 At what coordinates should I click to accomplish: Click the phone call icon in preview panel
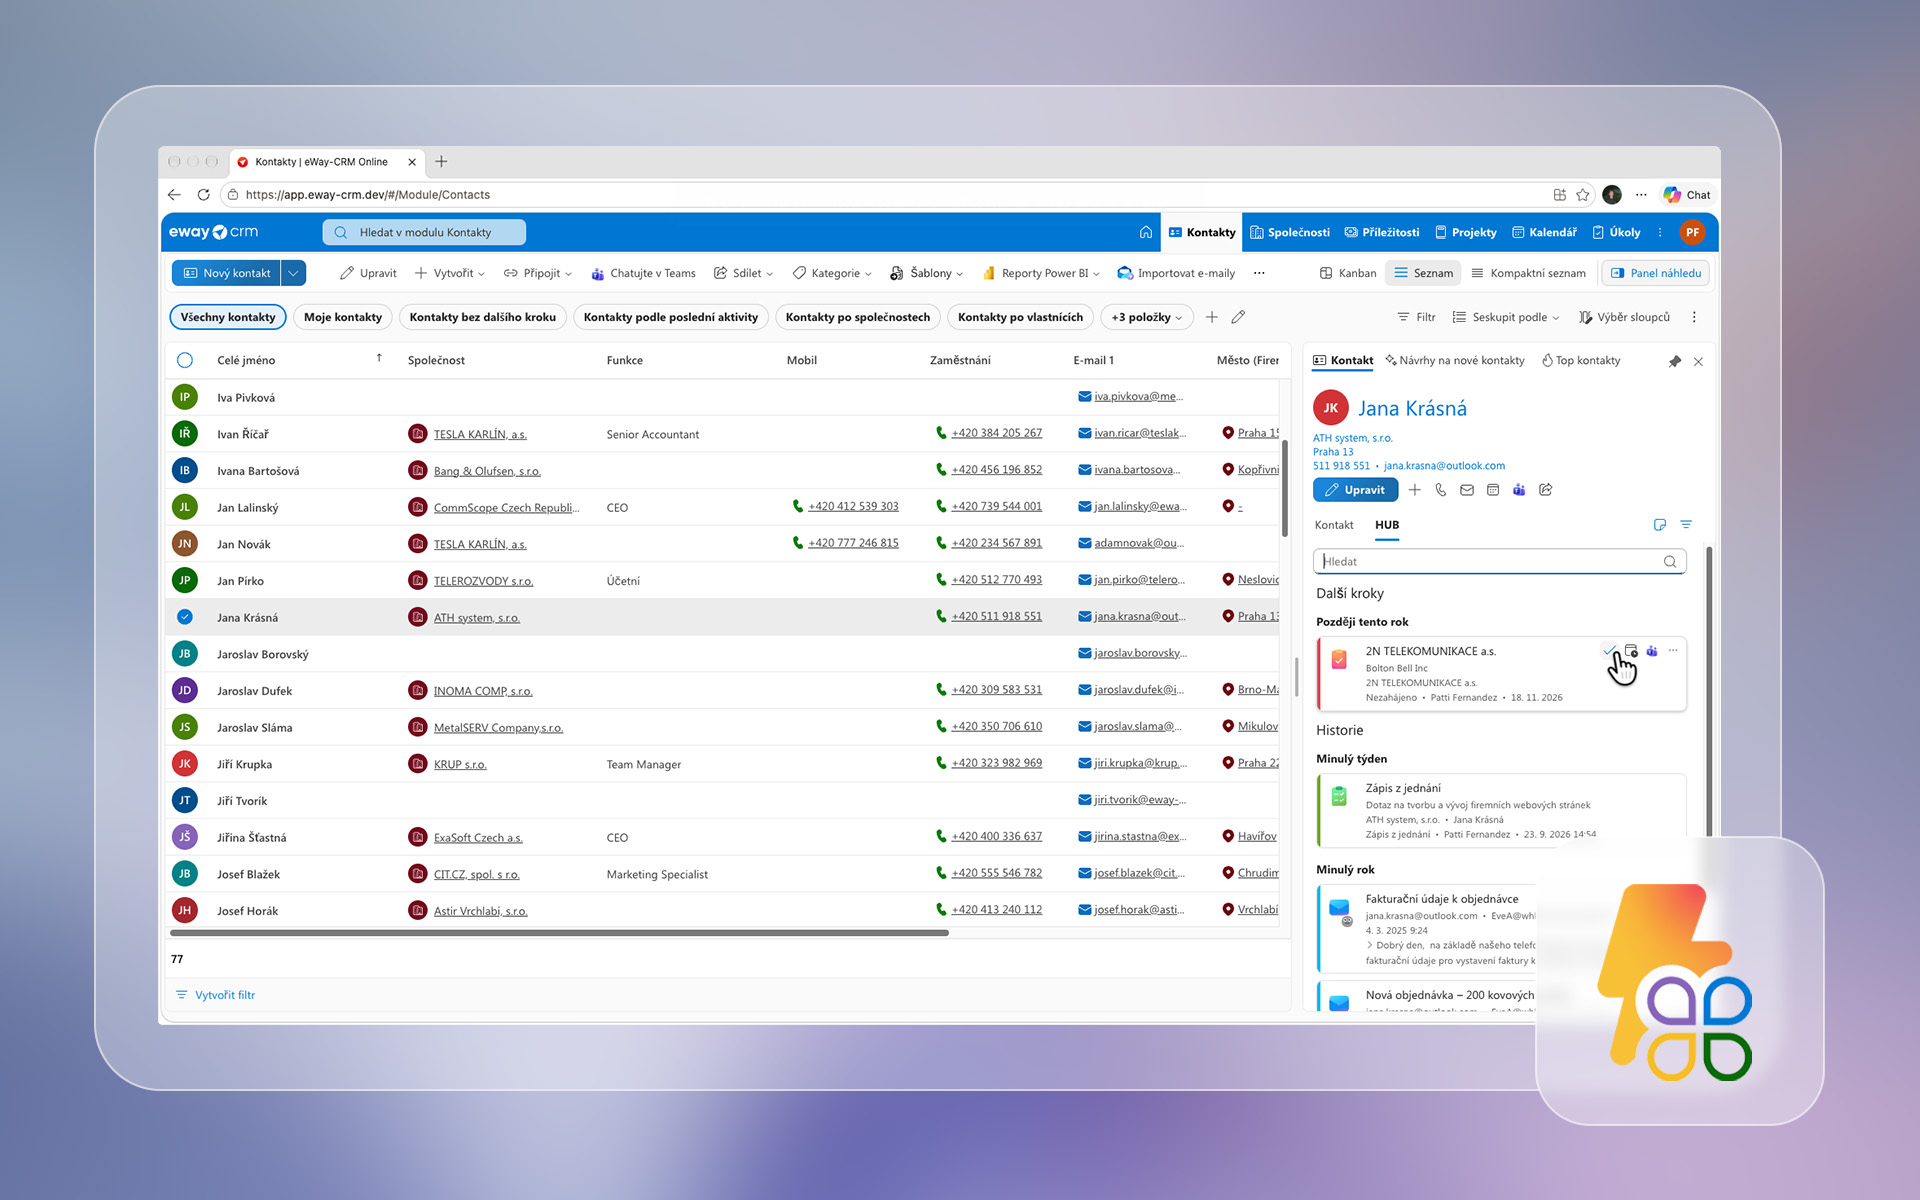(x=1440, y=490)
